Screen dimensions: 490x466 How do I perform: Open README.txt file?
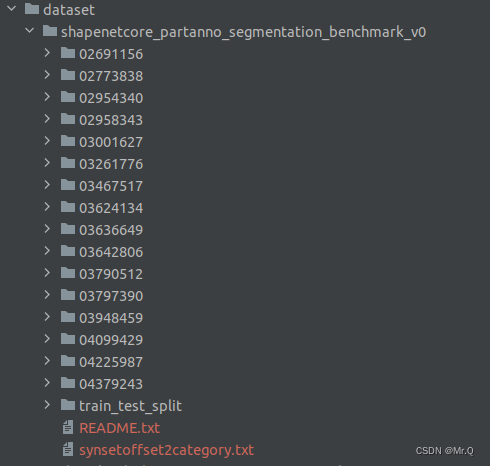119,428
